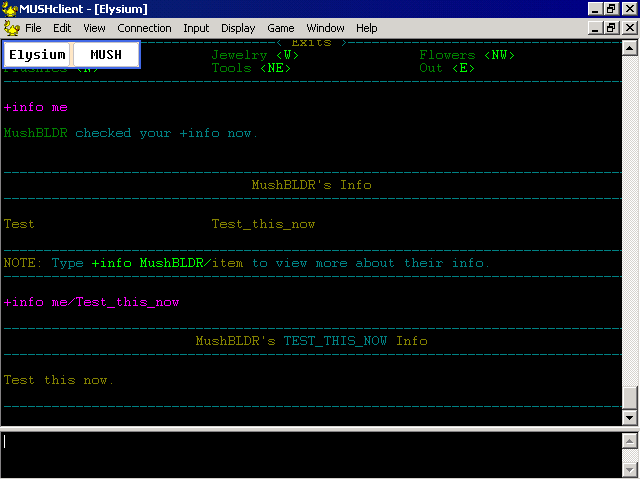
Task: Click the input box scrollbar down arrow
Action: (x=629, y=470)
